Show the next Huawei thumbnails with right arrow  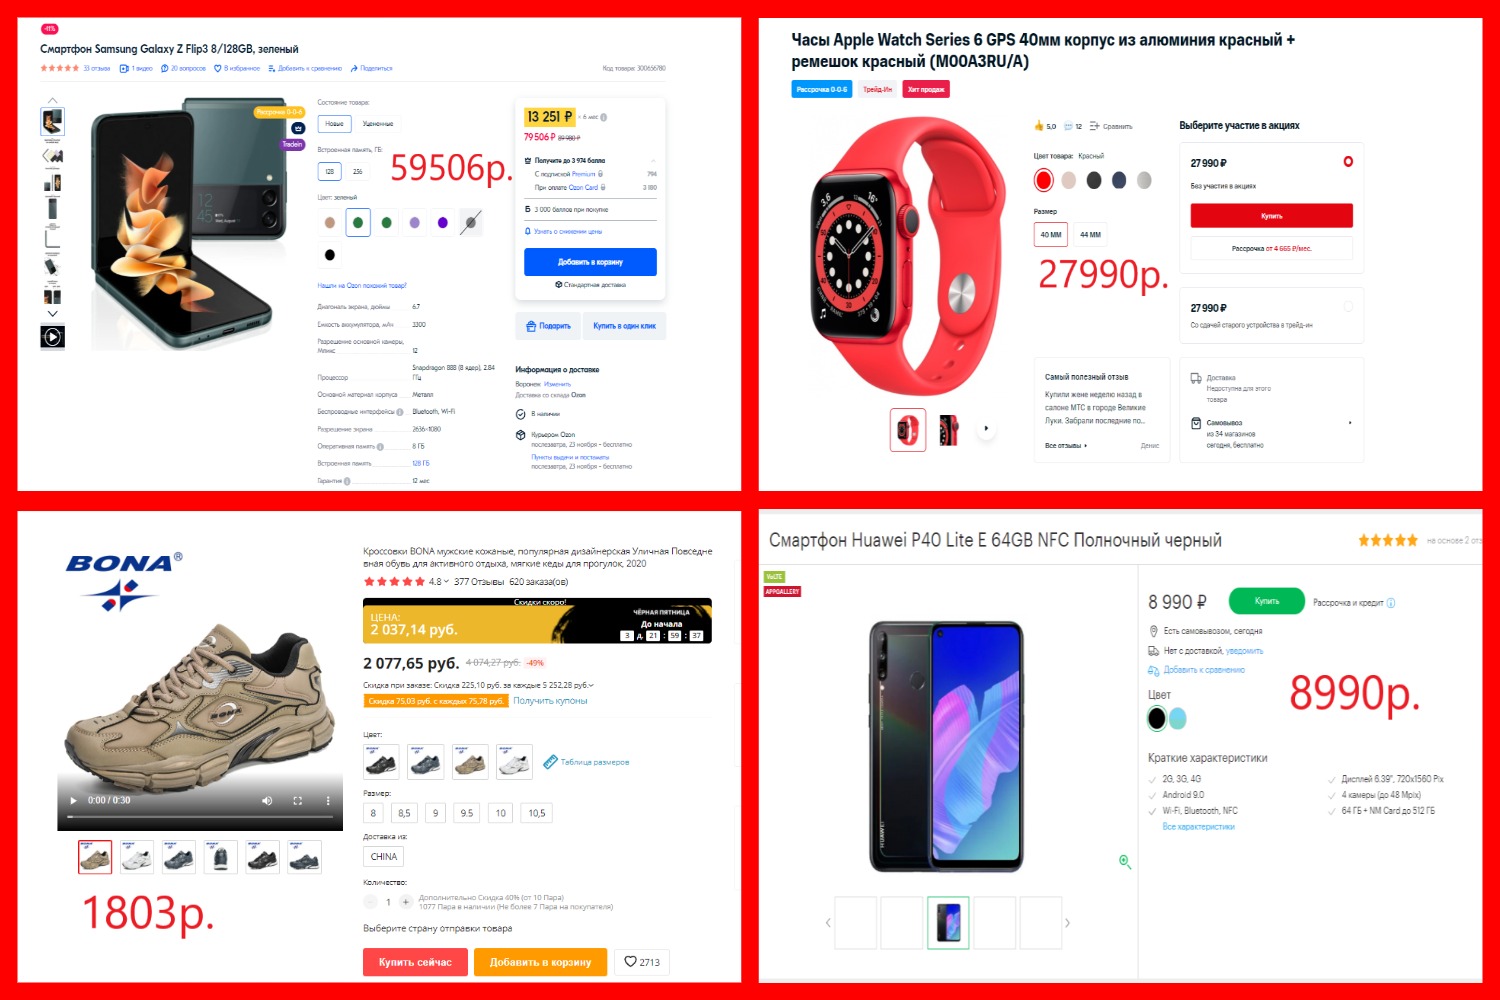point(1067,923)
